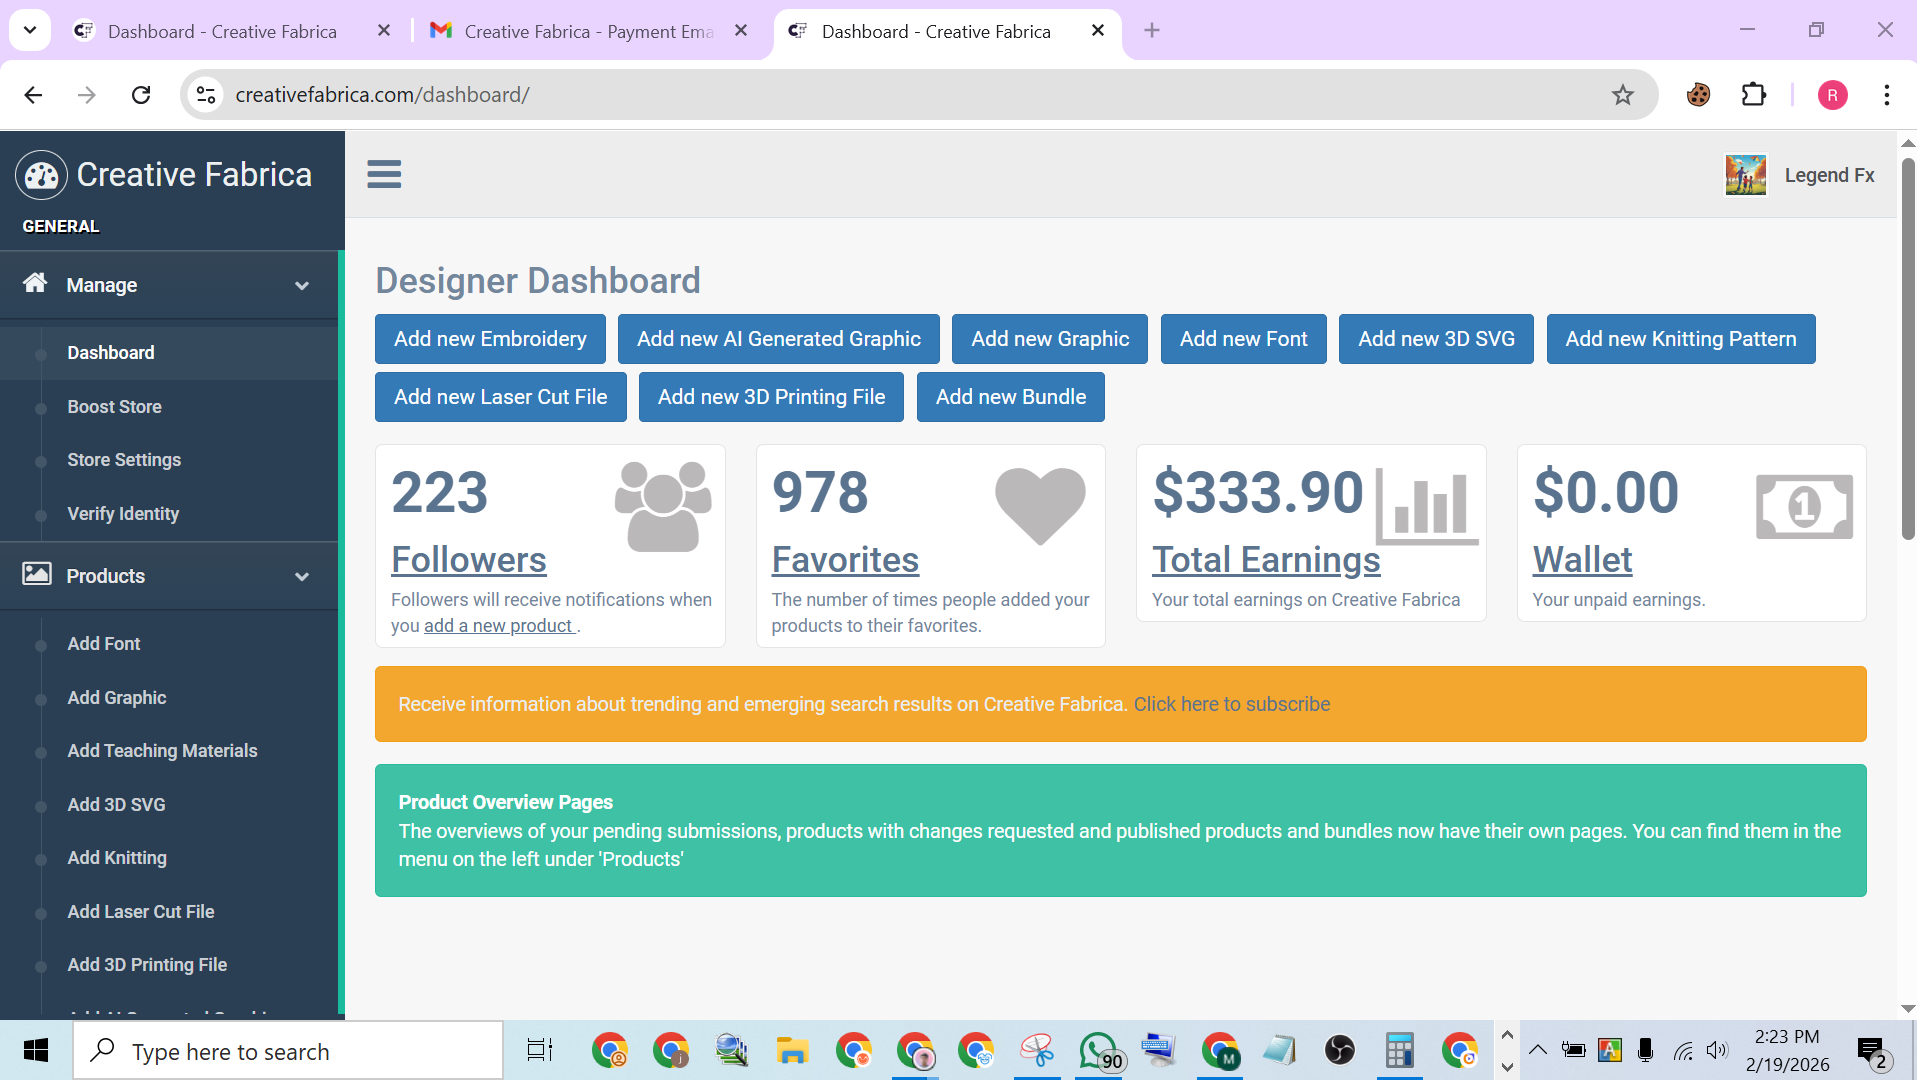Click the Total Earnings bar chart icon
The width and height of the screenshot is (1917, 1080).
(1426, 505)
